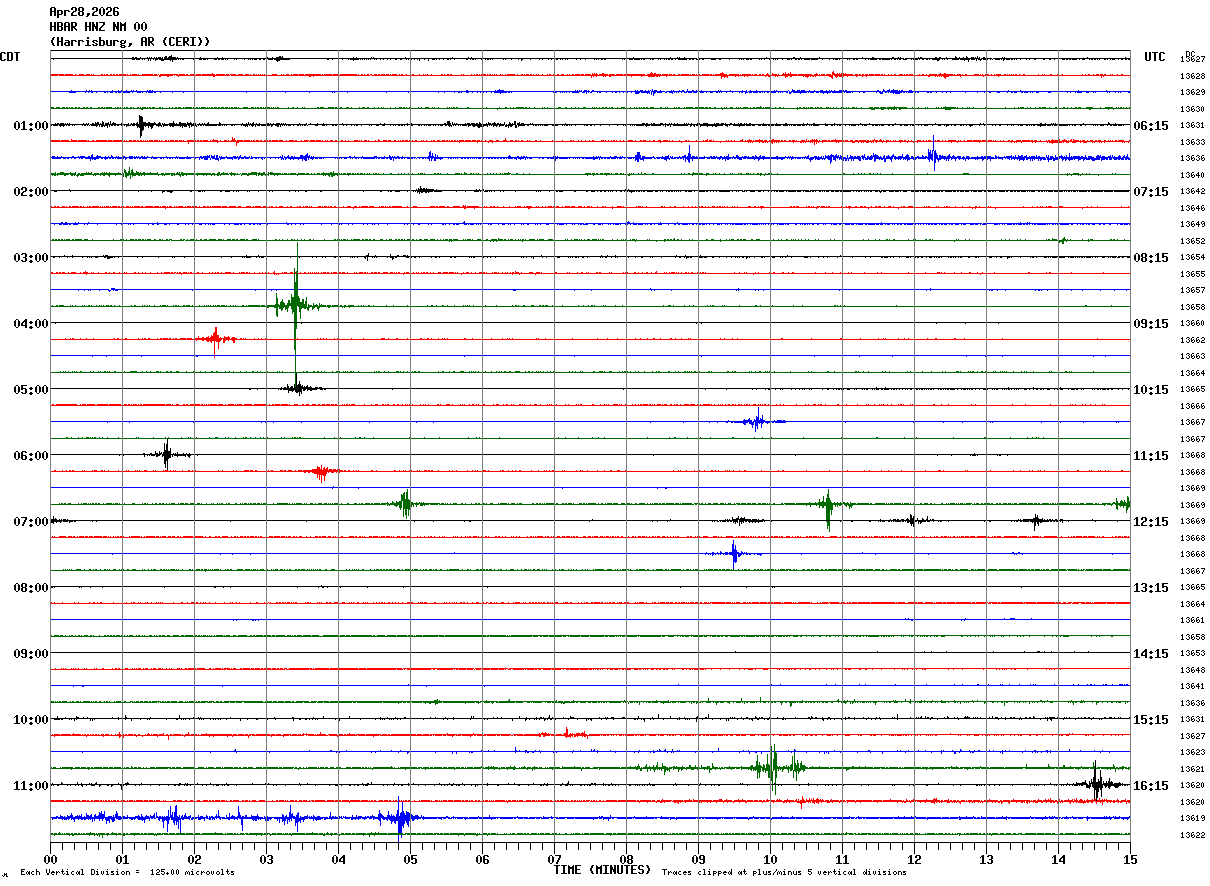Select the 11:00 CDT row label

point(31,786)
